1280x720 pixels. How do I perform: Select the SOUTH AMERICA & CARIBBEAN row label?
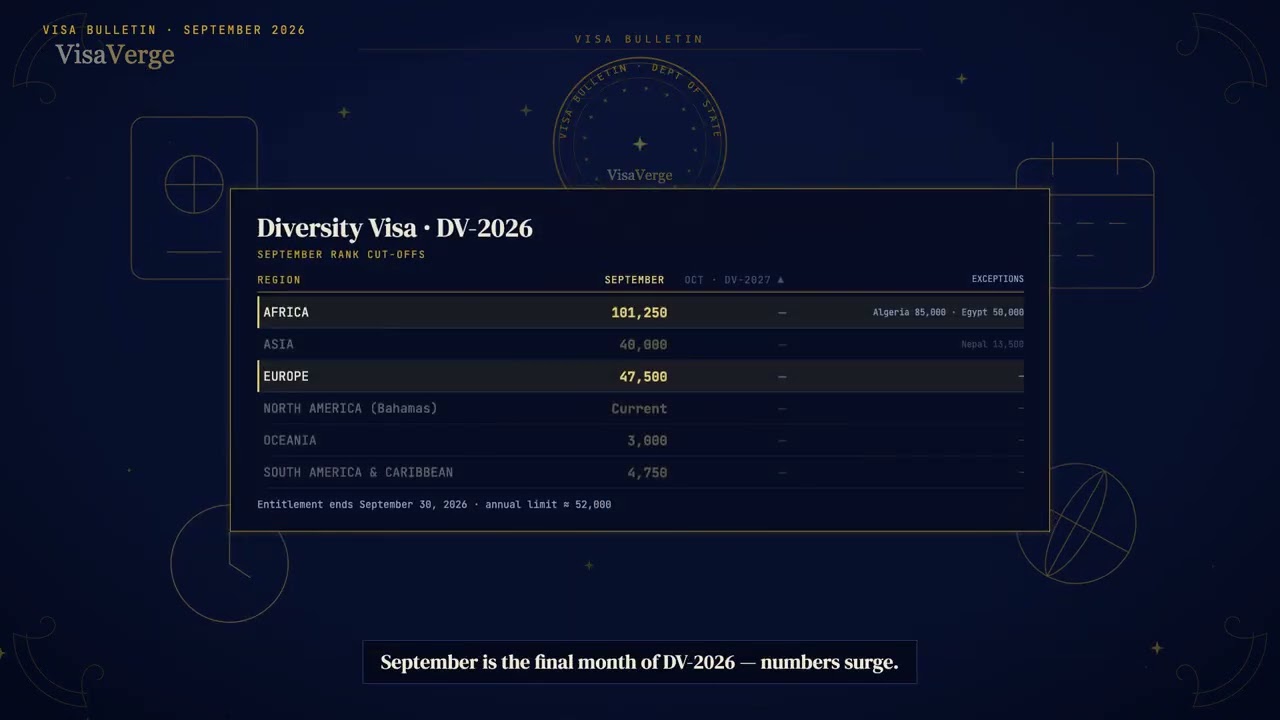point(358,472)
